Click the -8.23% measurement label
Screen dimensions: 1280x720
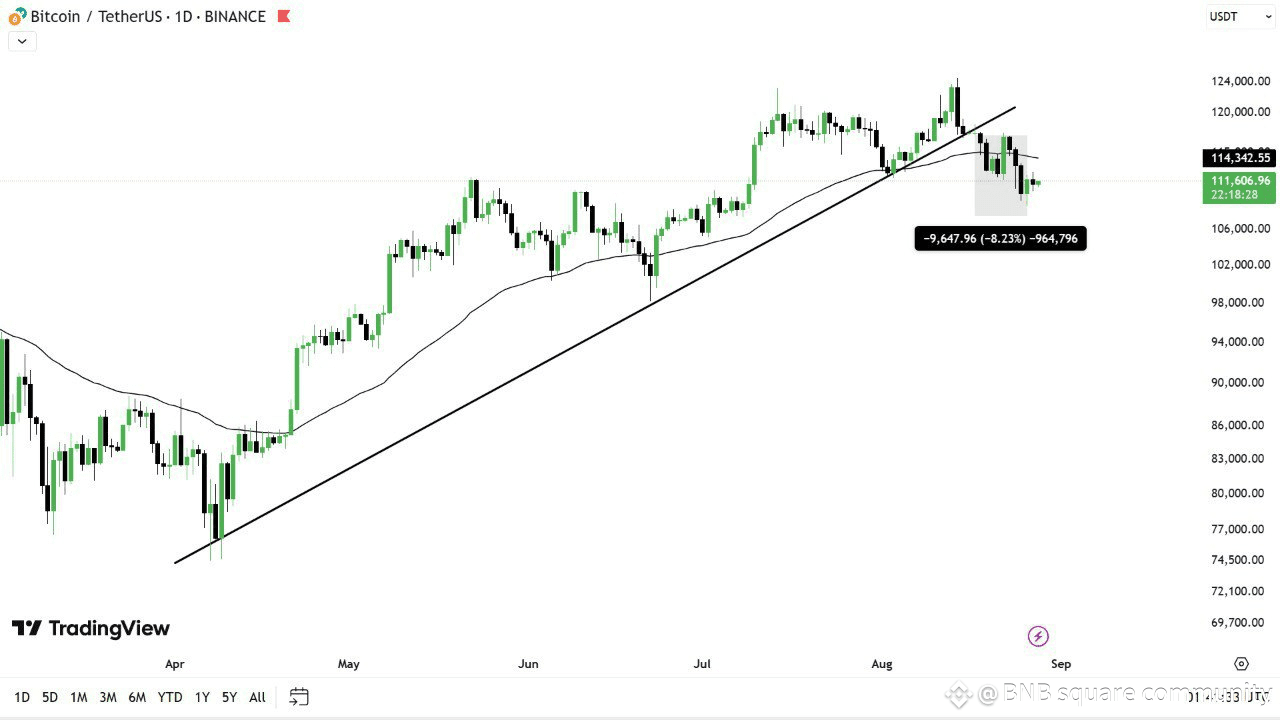[1000, 238]
